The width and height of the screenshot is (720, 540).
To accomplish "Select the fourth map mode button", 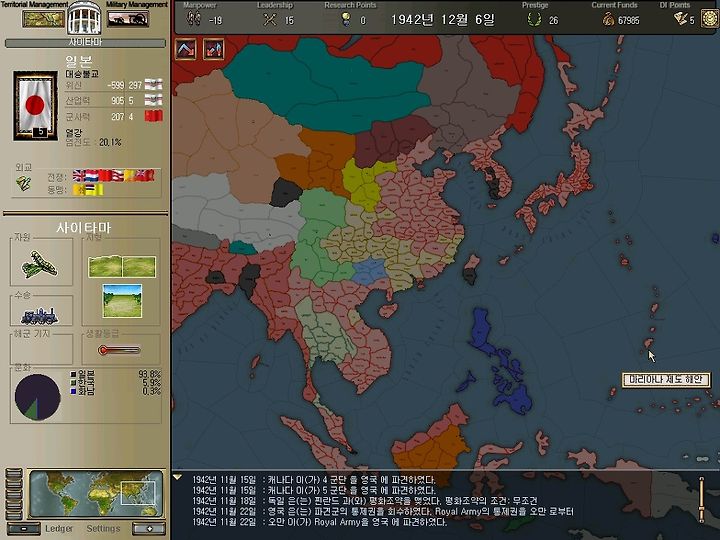I will (x=13, y=504).
